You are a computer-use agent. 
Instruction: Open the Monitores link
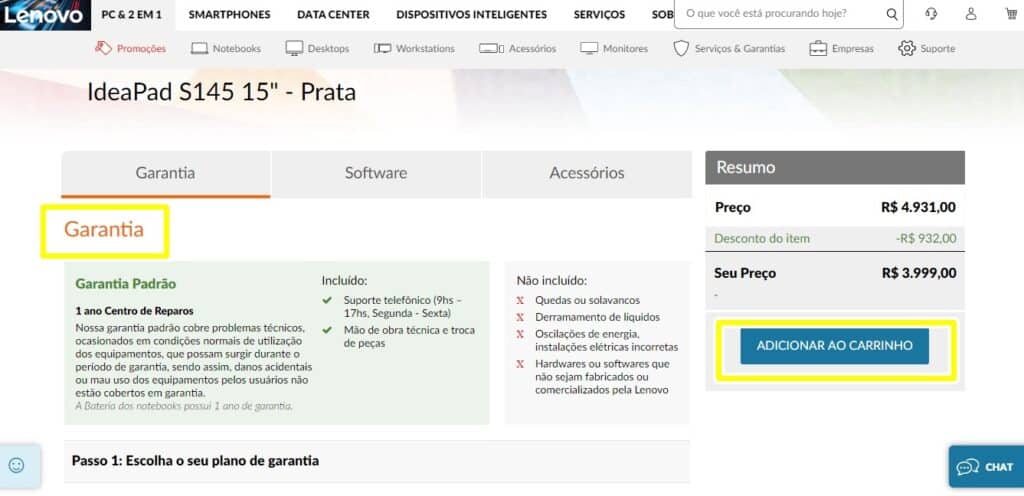[x=626, y=48]
